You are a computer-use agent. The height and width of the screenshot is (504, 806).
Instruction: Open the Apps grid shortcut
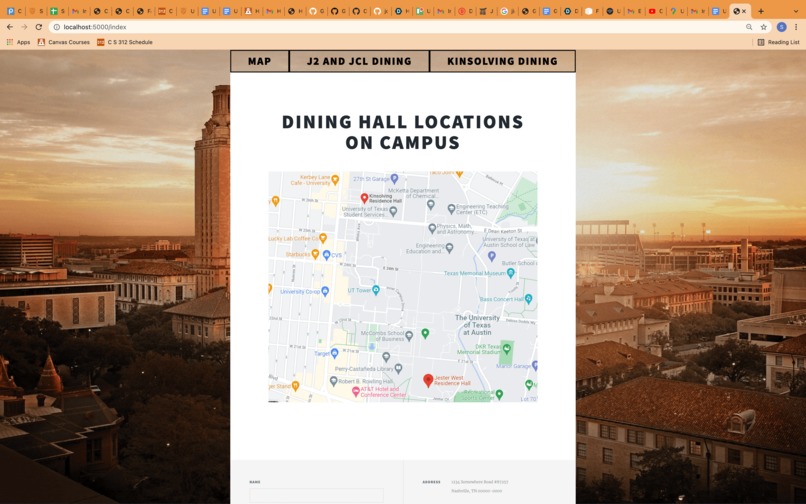pyautogui.click(x=19, y=42)
